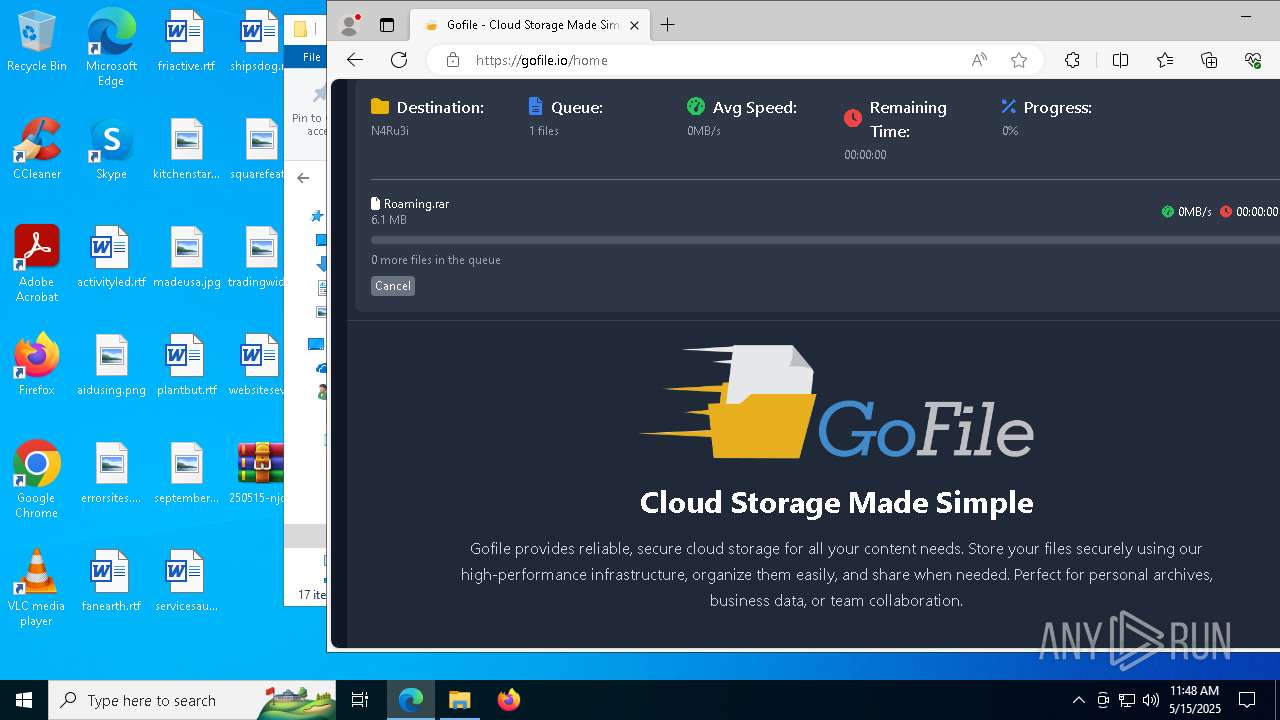Image resolution: width=1280 pixels, height=720 pixels.
Task: Select the Gofile Cloud Storage tab
Action: 531,25
